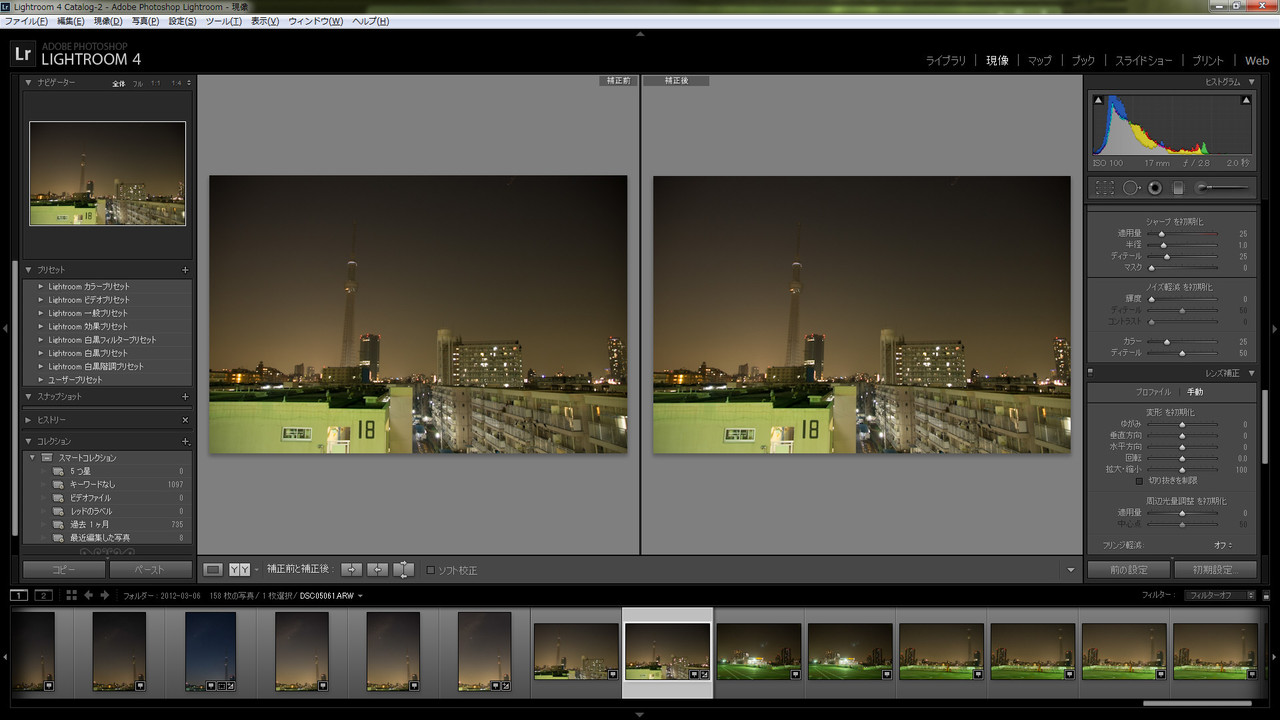Click the Paste settings button
Viewport: 1280px width, 720px height.
click(150, 570)
